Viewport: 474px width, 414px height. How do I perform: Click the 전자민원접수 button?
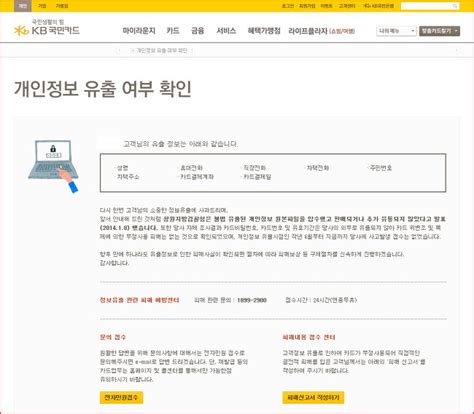[121, 397]
